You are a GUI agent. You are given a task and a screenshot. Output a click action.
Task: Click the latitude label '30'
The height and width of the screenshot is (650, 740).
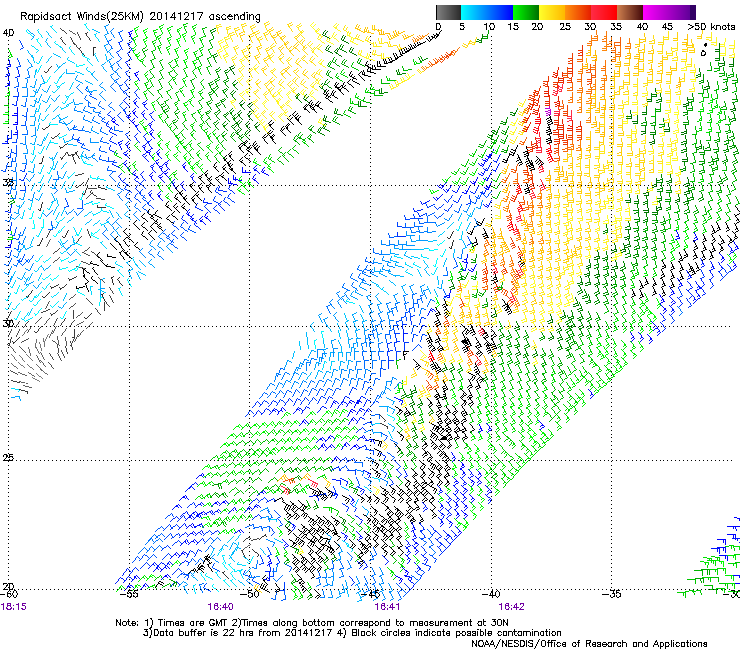coord(8,324)
